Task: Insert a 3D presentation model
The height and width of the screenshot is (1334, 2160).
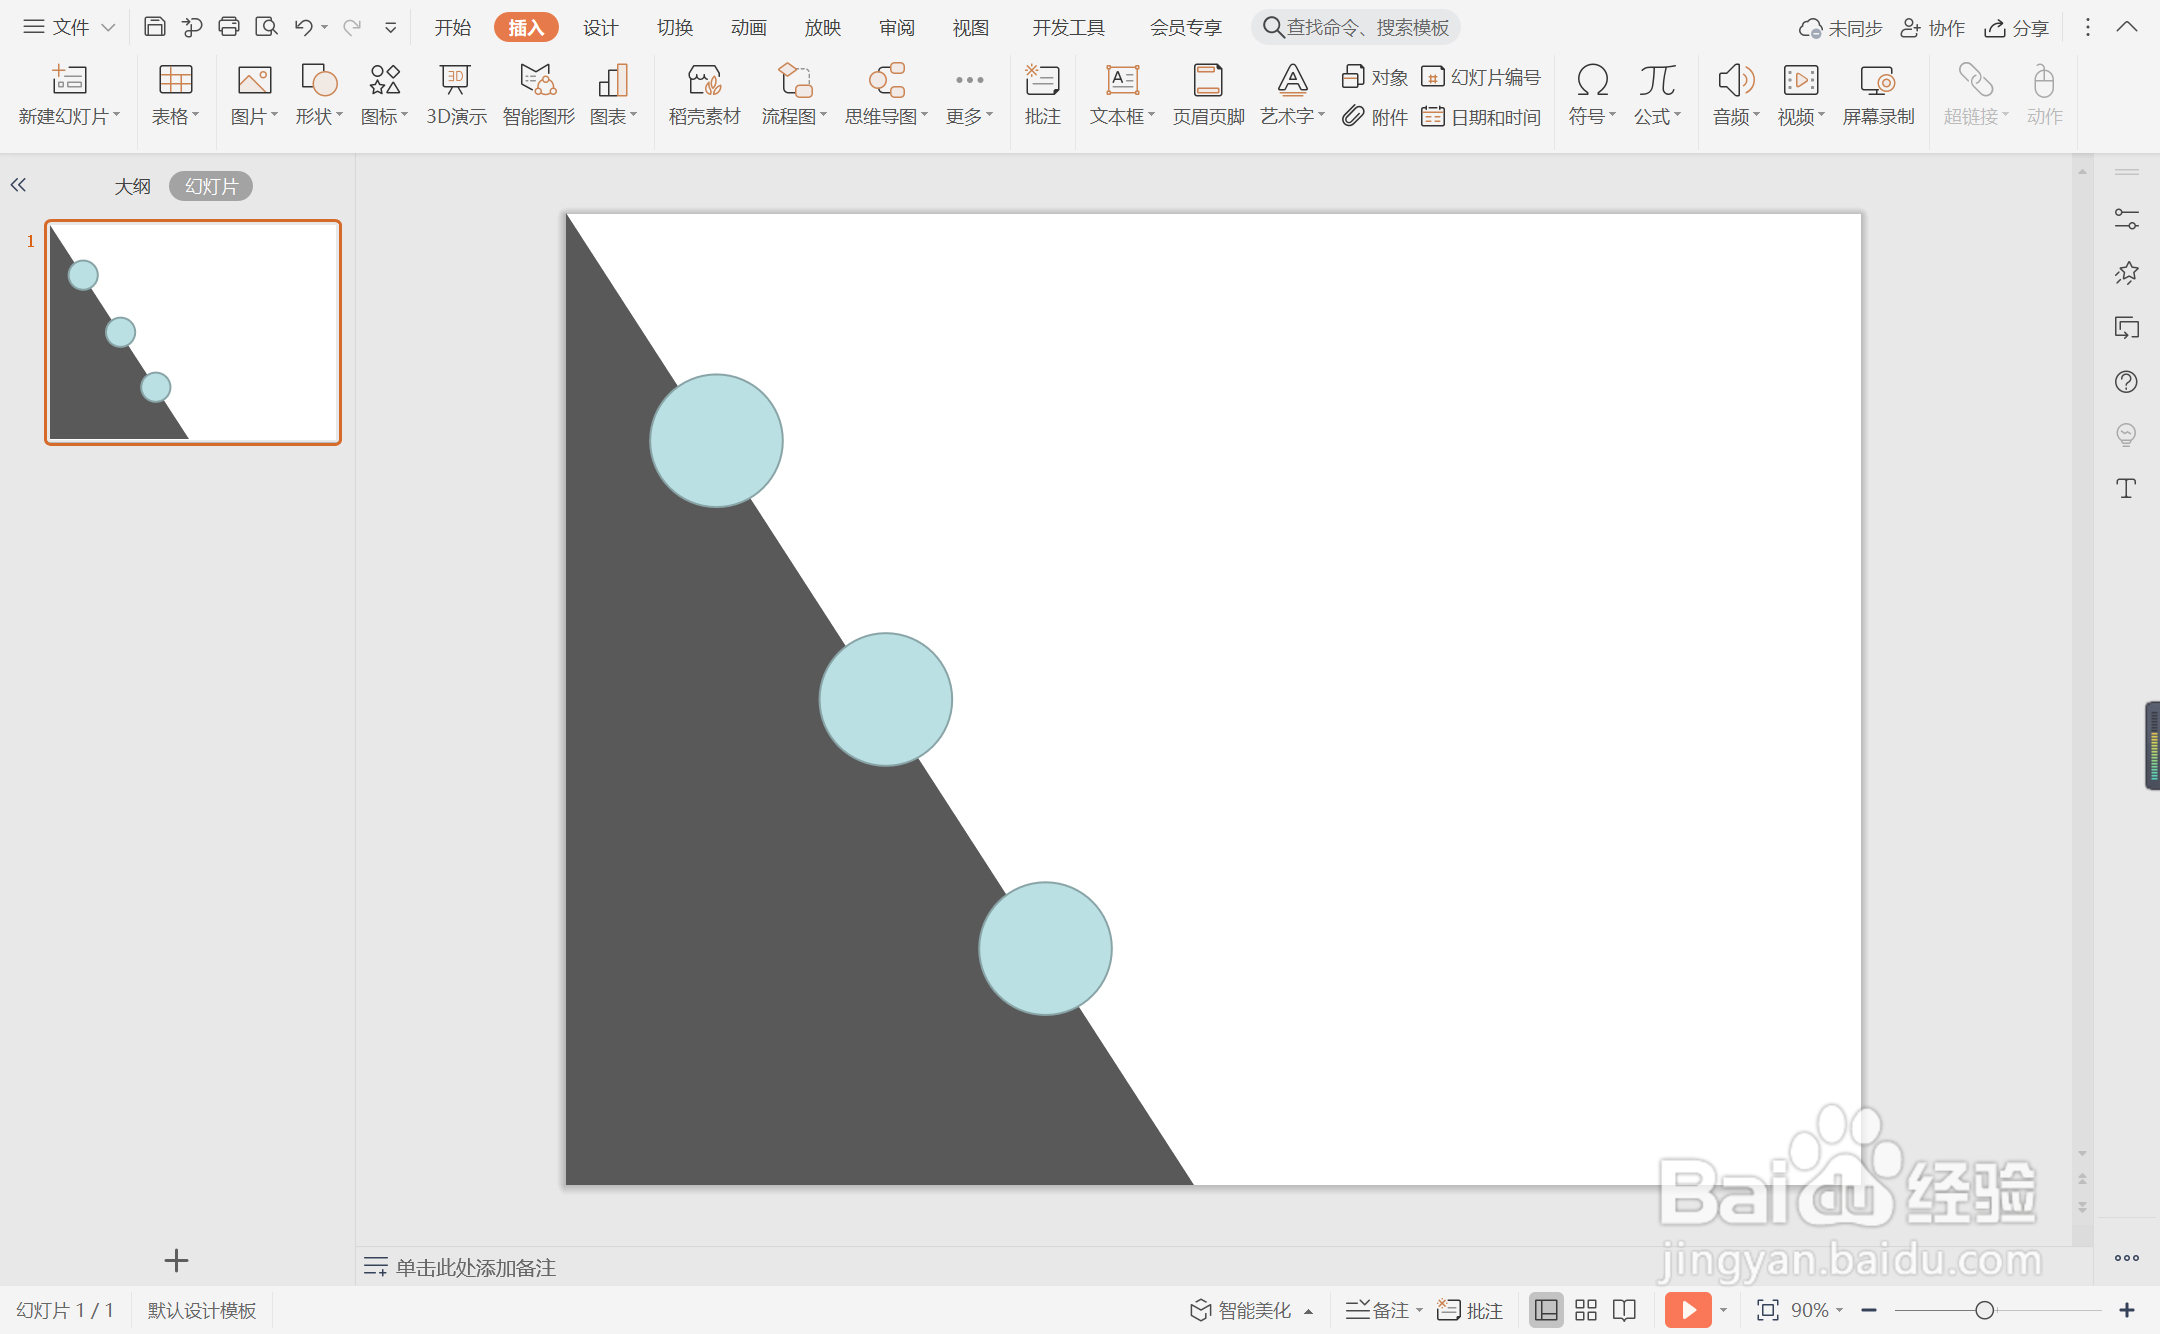Action: pos(456,94)
